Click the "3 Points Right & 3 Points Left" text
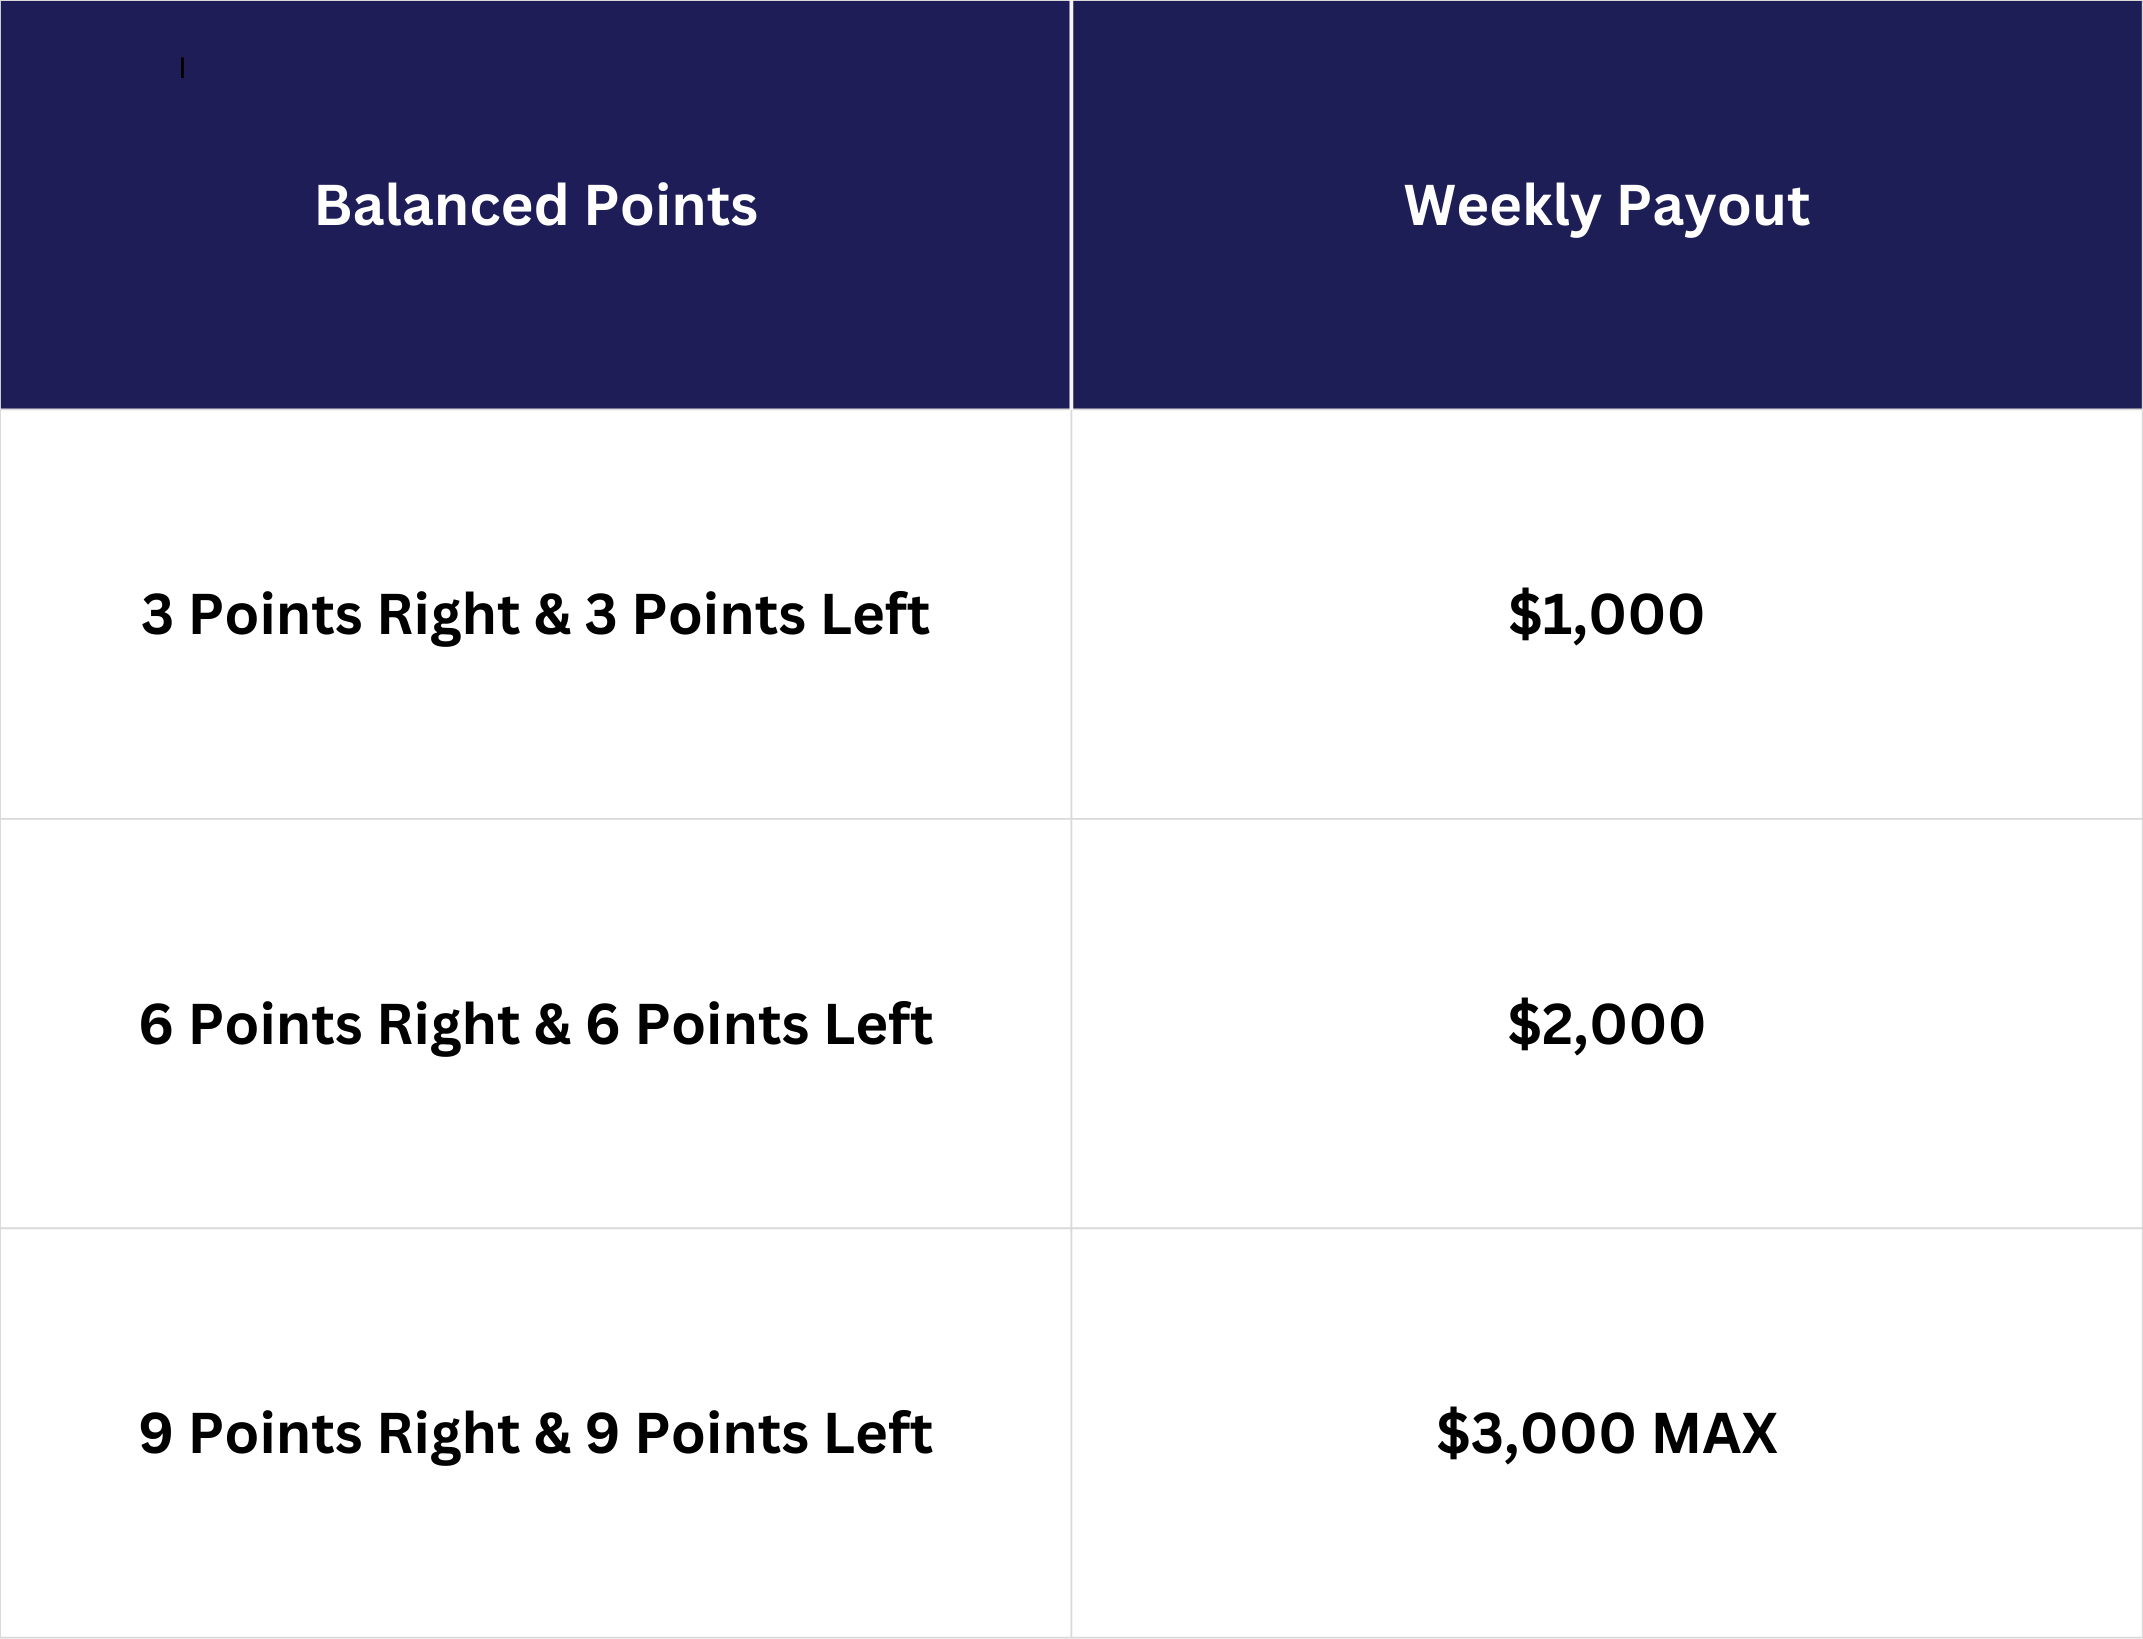Viewport: 2143px width, 1639px height. [x=535, y=614]
